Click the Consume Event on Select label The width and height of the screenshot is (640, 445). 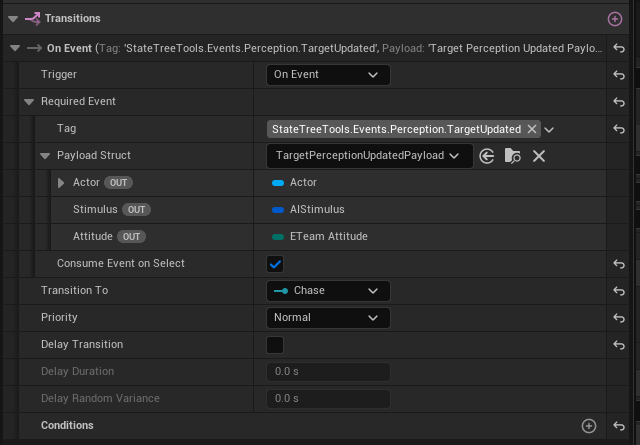121,263
